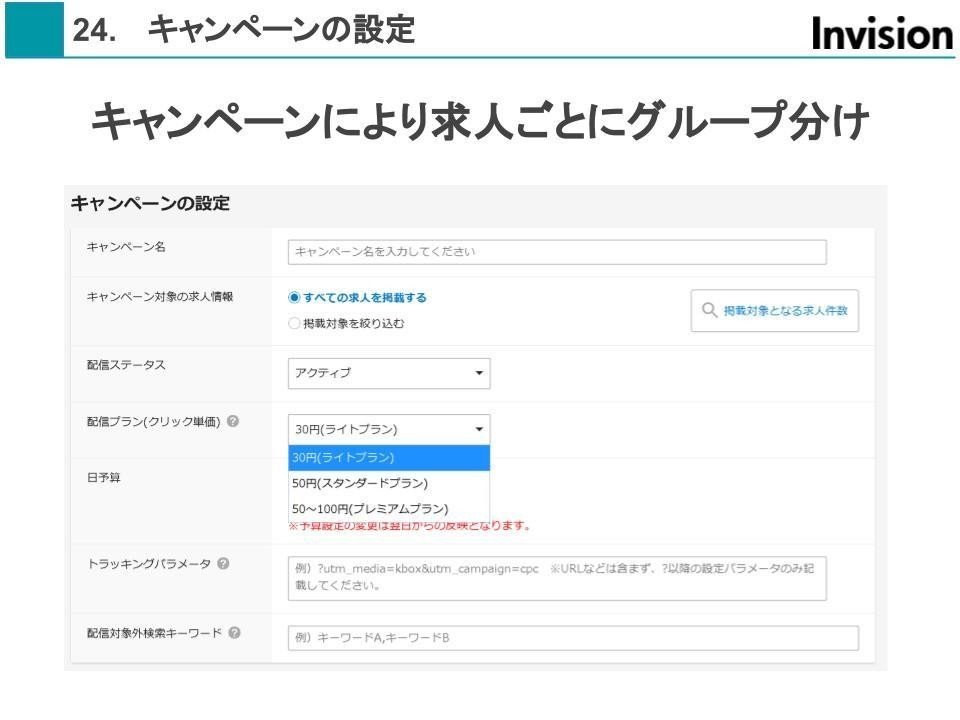Click the キャンペーン名 row label
This screenshot has width=960, height=720.
click(126, 247)
